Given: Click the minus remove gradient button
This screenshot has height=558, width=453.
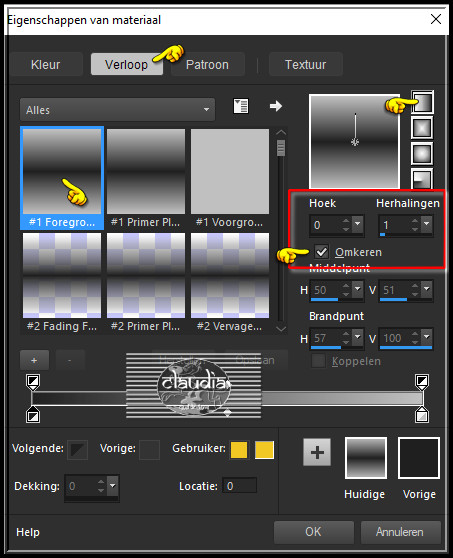Looking at the screenshot, I should coord(70,360).
